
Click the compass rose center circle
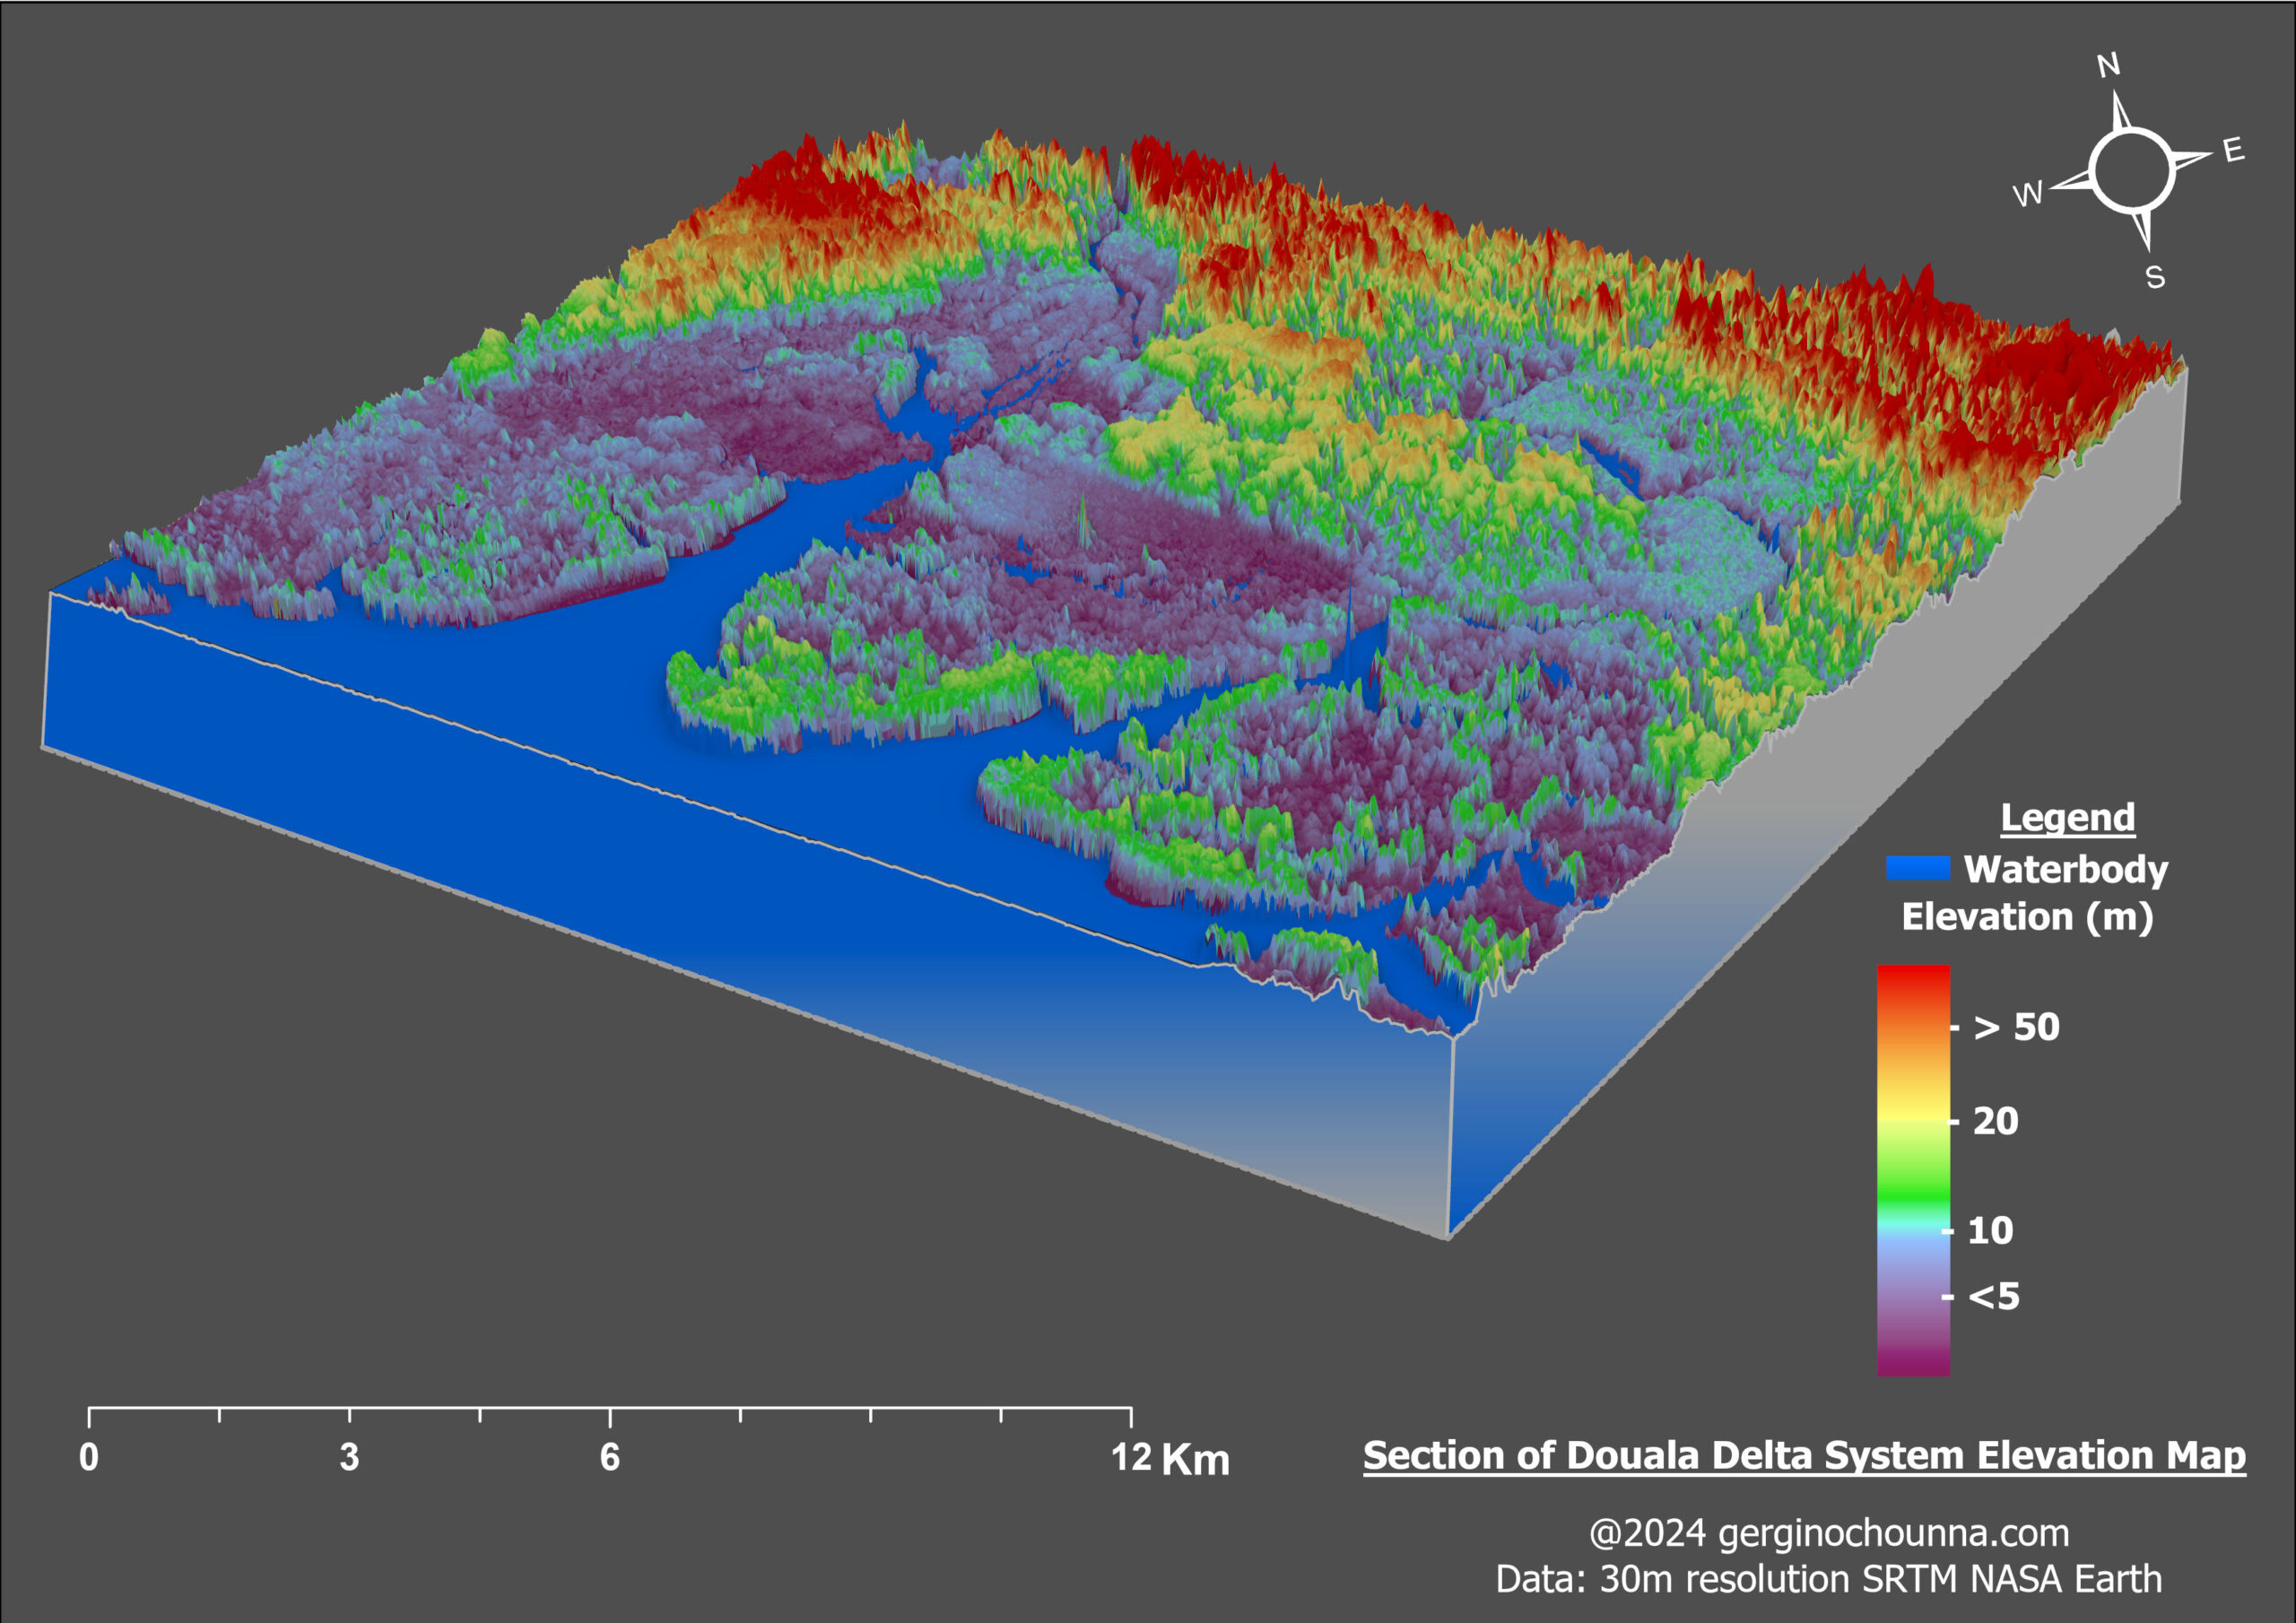2131,171
